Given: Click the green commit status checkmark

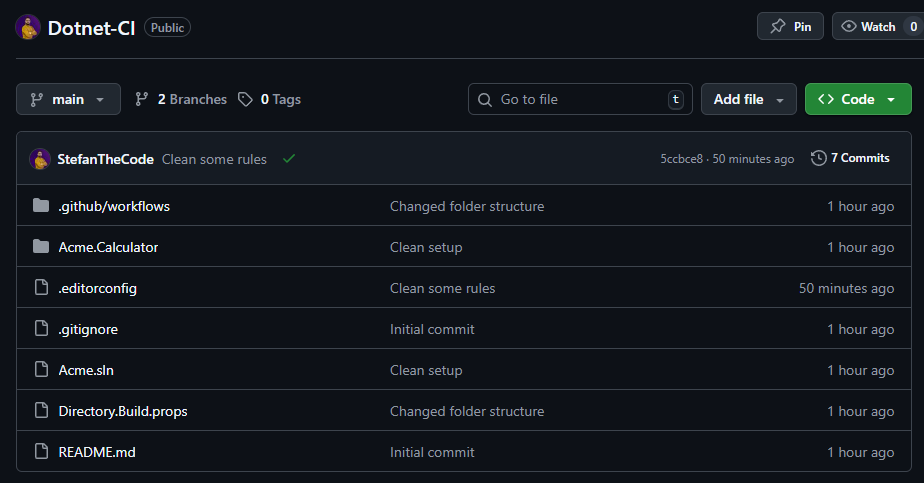Looking at the screenshot, I should [289, 158].
